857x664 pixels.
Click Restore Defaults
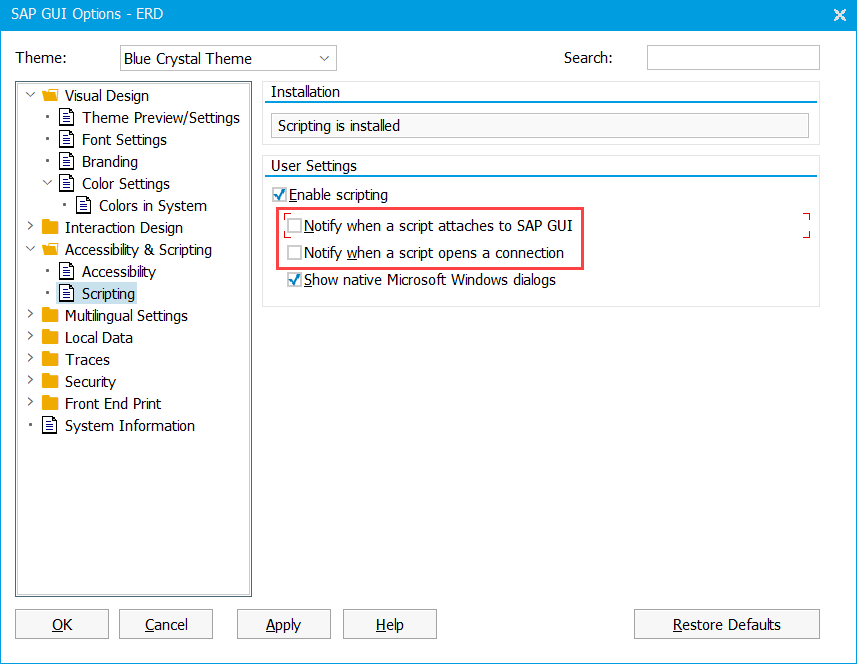(x=726, y=624)
